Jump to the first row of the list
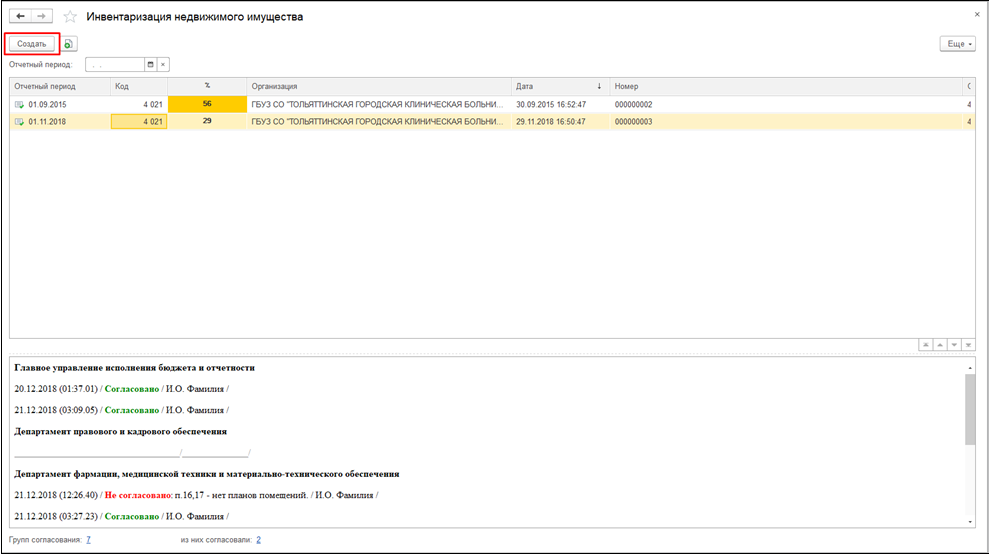The width and height of the screenshot is (989, 554). click(926, 344)
